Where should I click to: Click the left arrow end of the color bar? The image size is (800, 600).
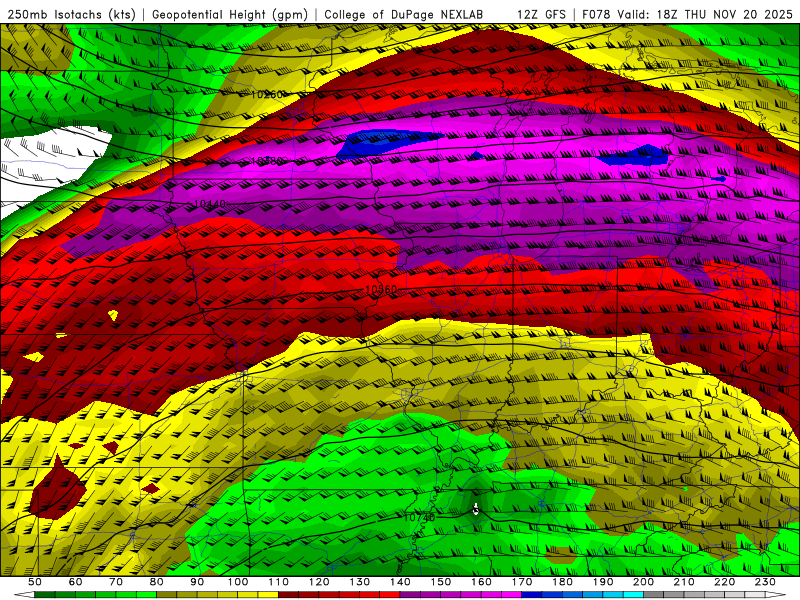tap(24, 594)
